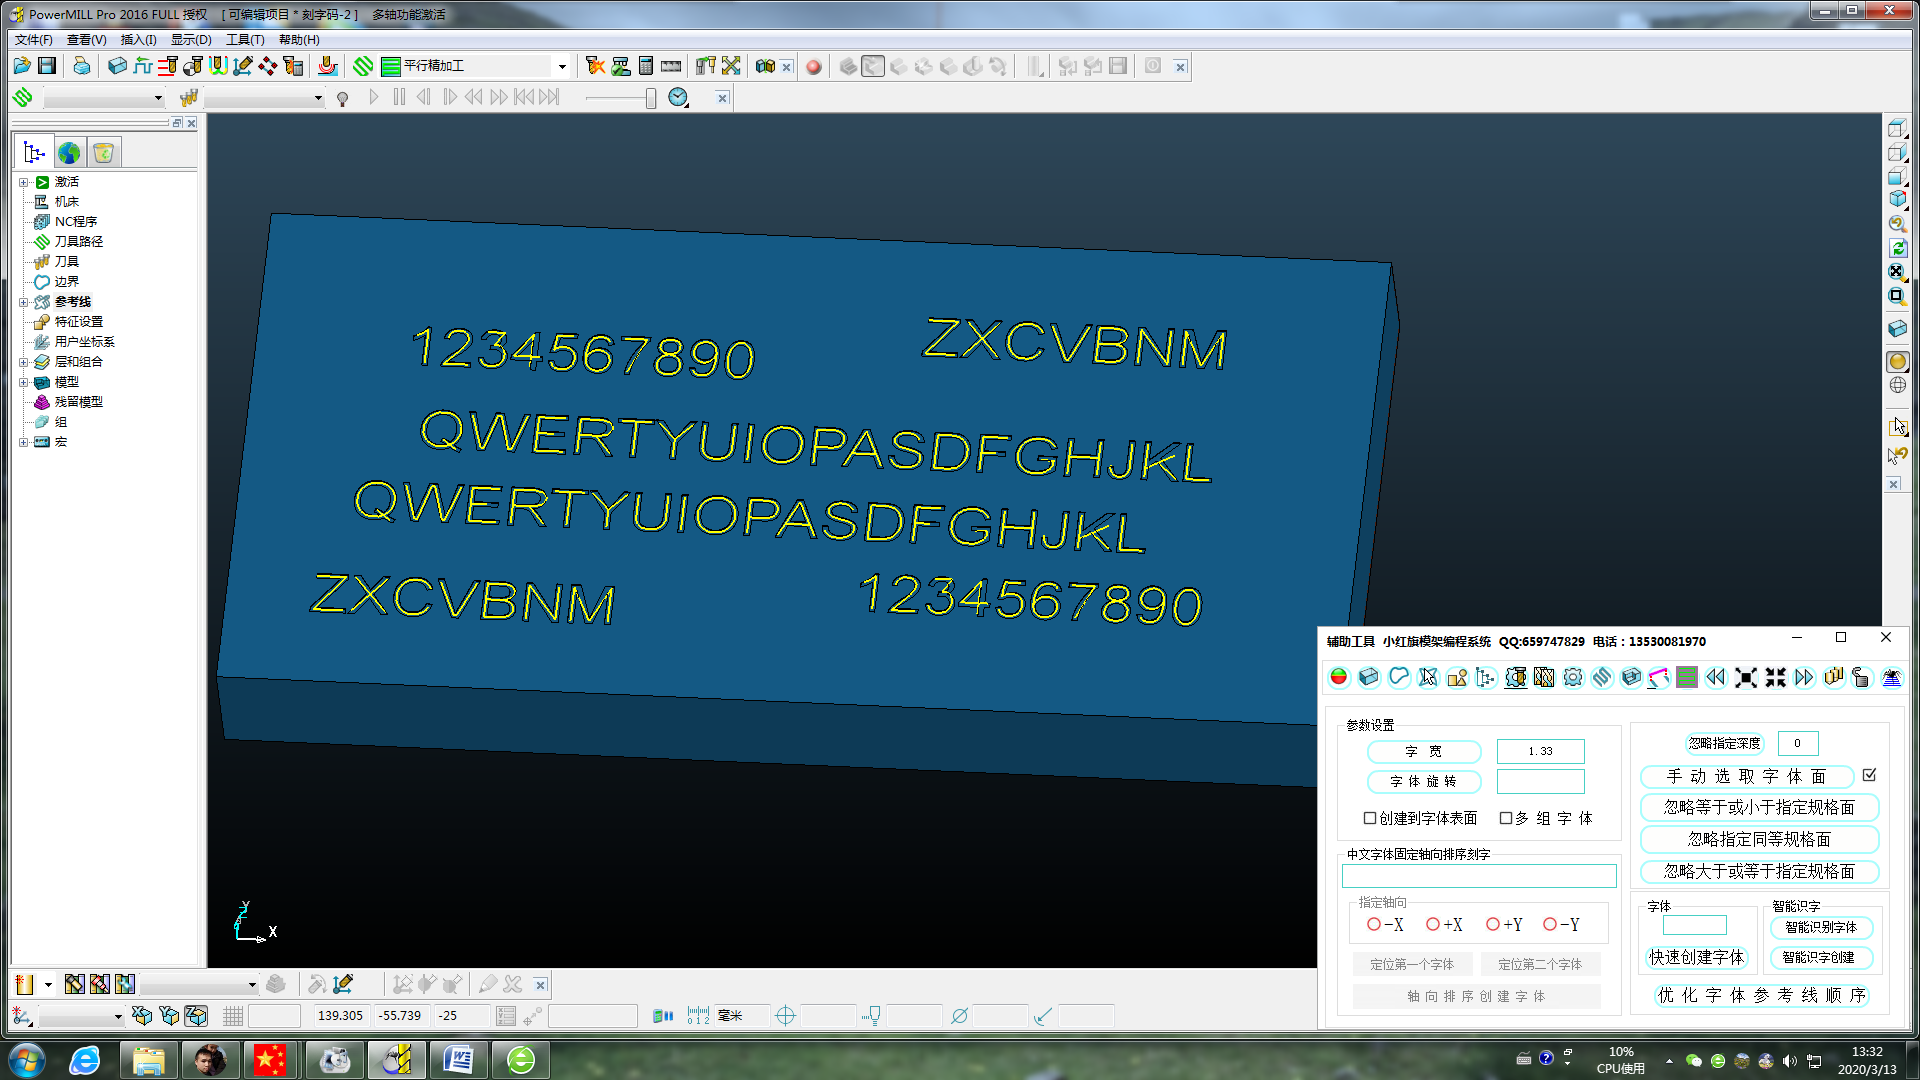Screen dimensions: 1920x1080
Task: Click the rewind double-arrow icon in 辅助工具
Action: pyautogui.click(x=1716, y=677)
